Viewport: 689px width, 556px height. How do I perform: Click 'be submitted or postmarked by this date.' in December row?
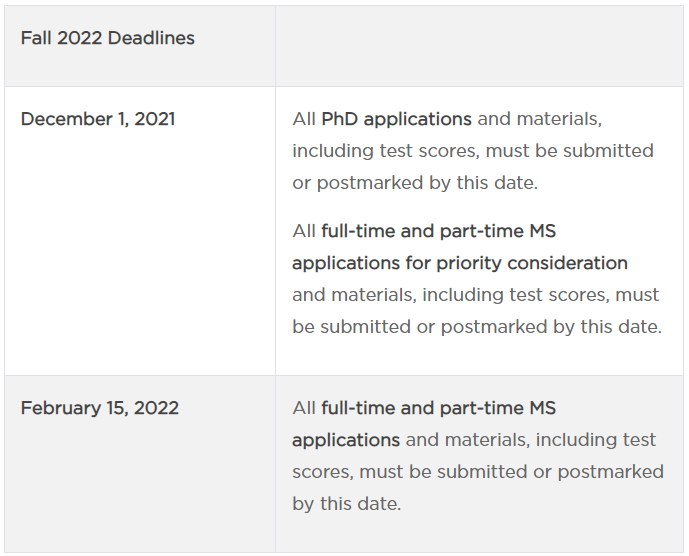pos(477,327)
